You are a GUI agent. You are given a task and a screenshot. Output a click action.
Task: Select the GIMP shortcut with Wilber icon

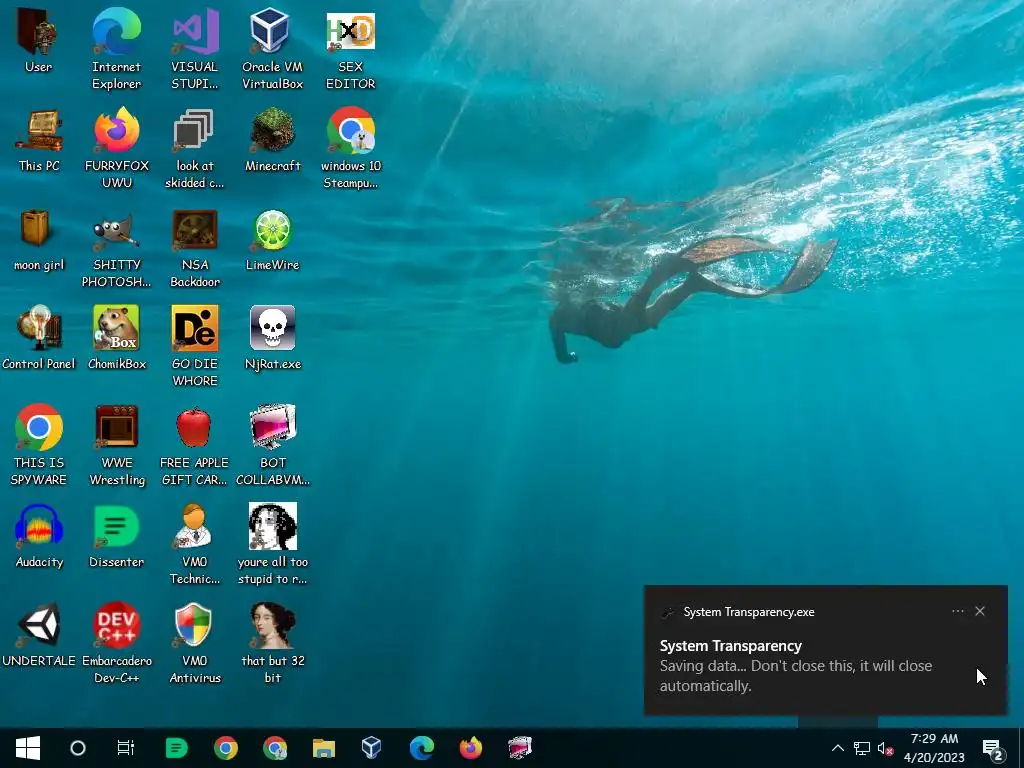pyautogui.click(x=116, y=248)
